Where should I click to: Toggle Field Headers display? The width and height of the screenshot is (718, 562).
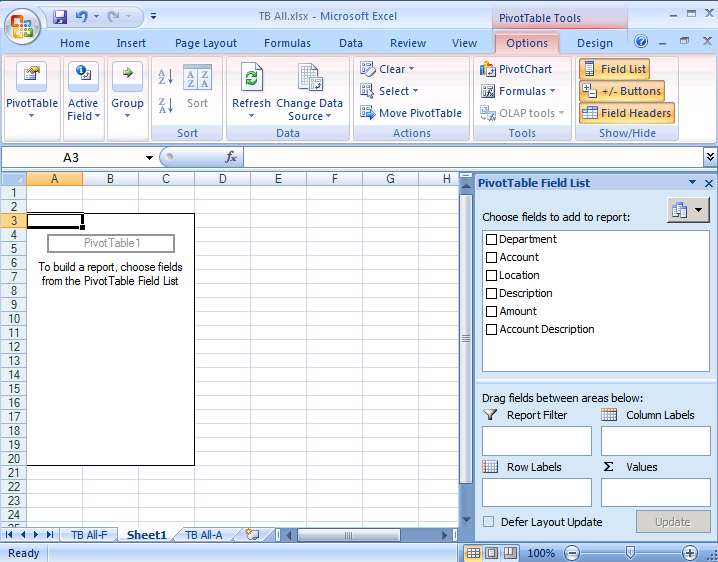pyautogui.click(x=627, y=113)
